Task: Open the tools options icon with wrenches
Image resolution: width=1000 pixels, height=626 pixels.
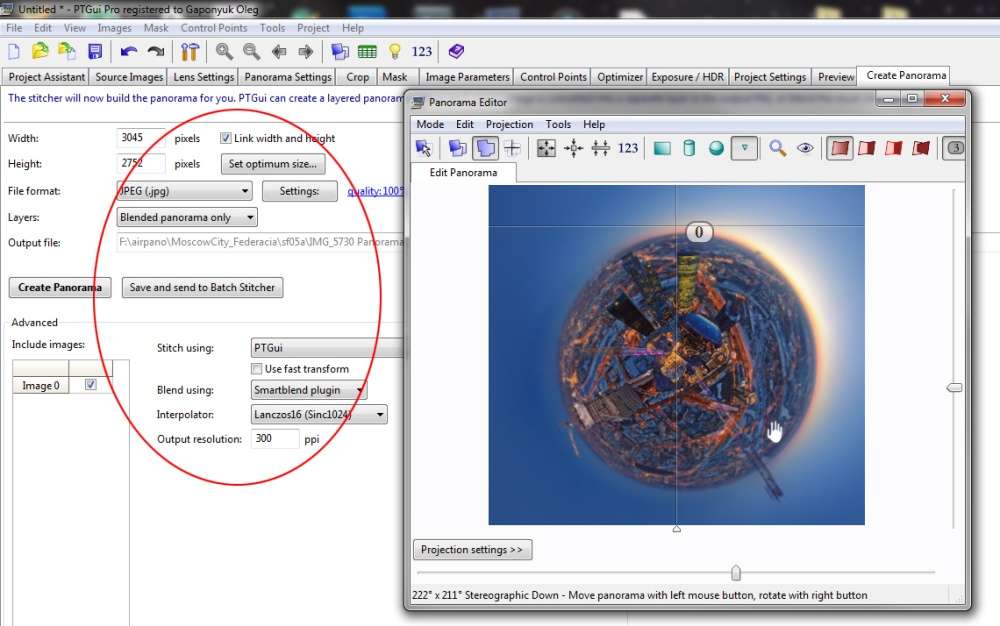Action: click(x=190, y=51)
